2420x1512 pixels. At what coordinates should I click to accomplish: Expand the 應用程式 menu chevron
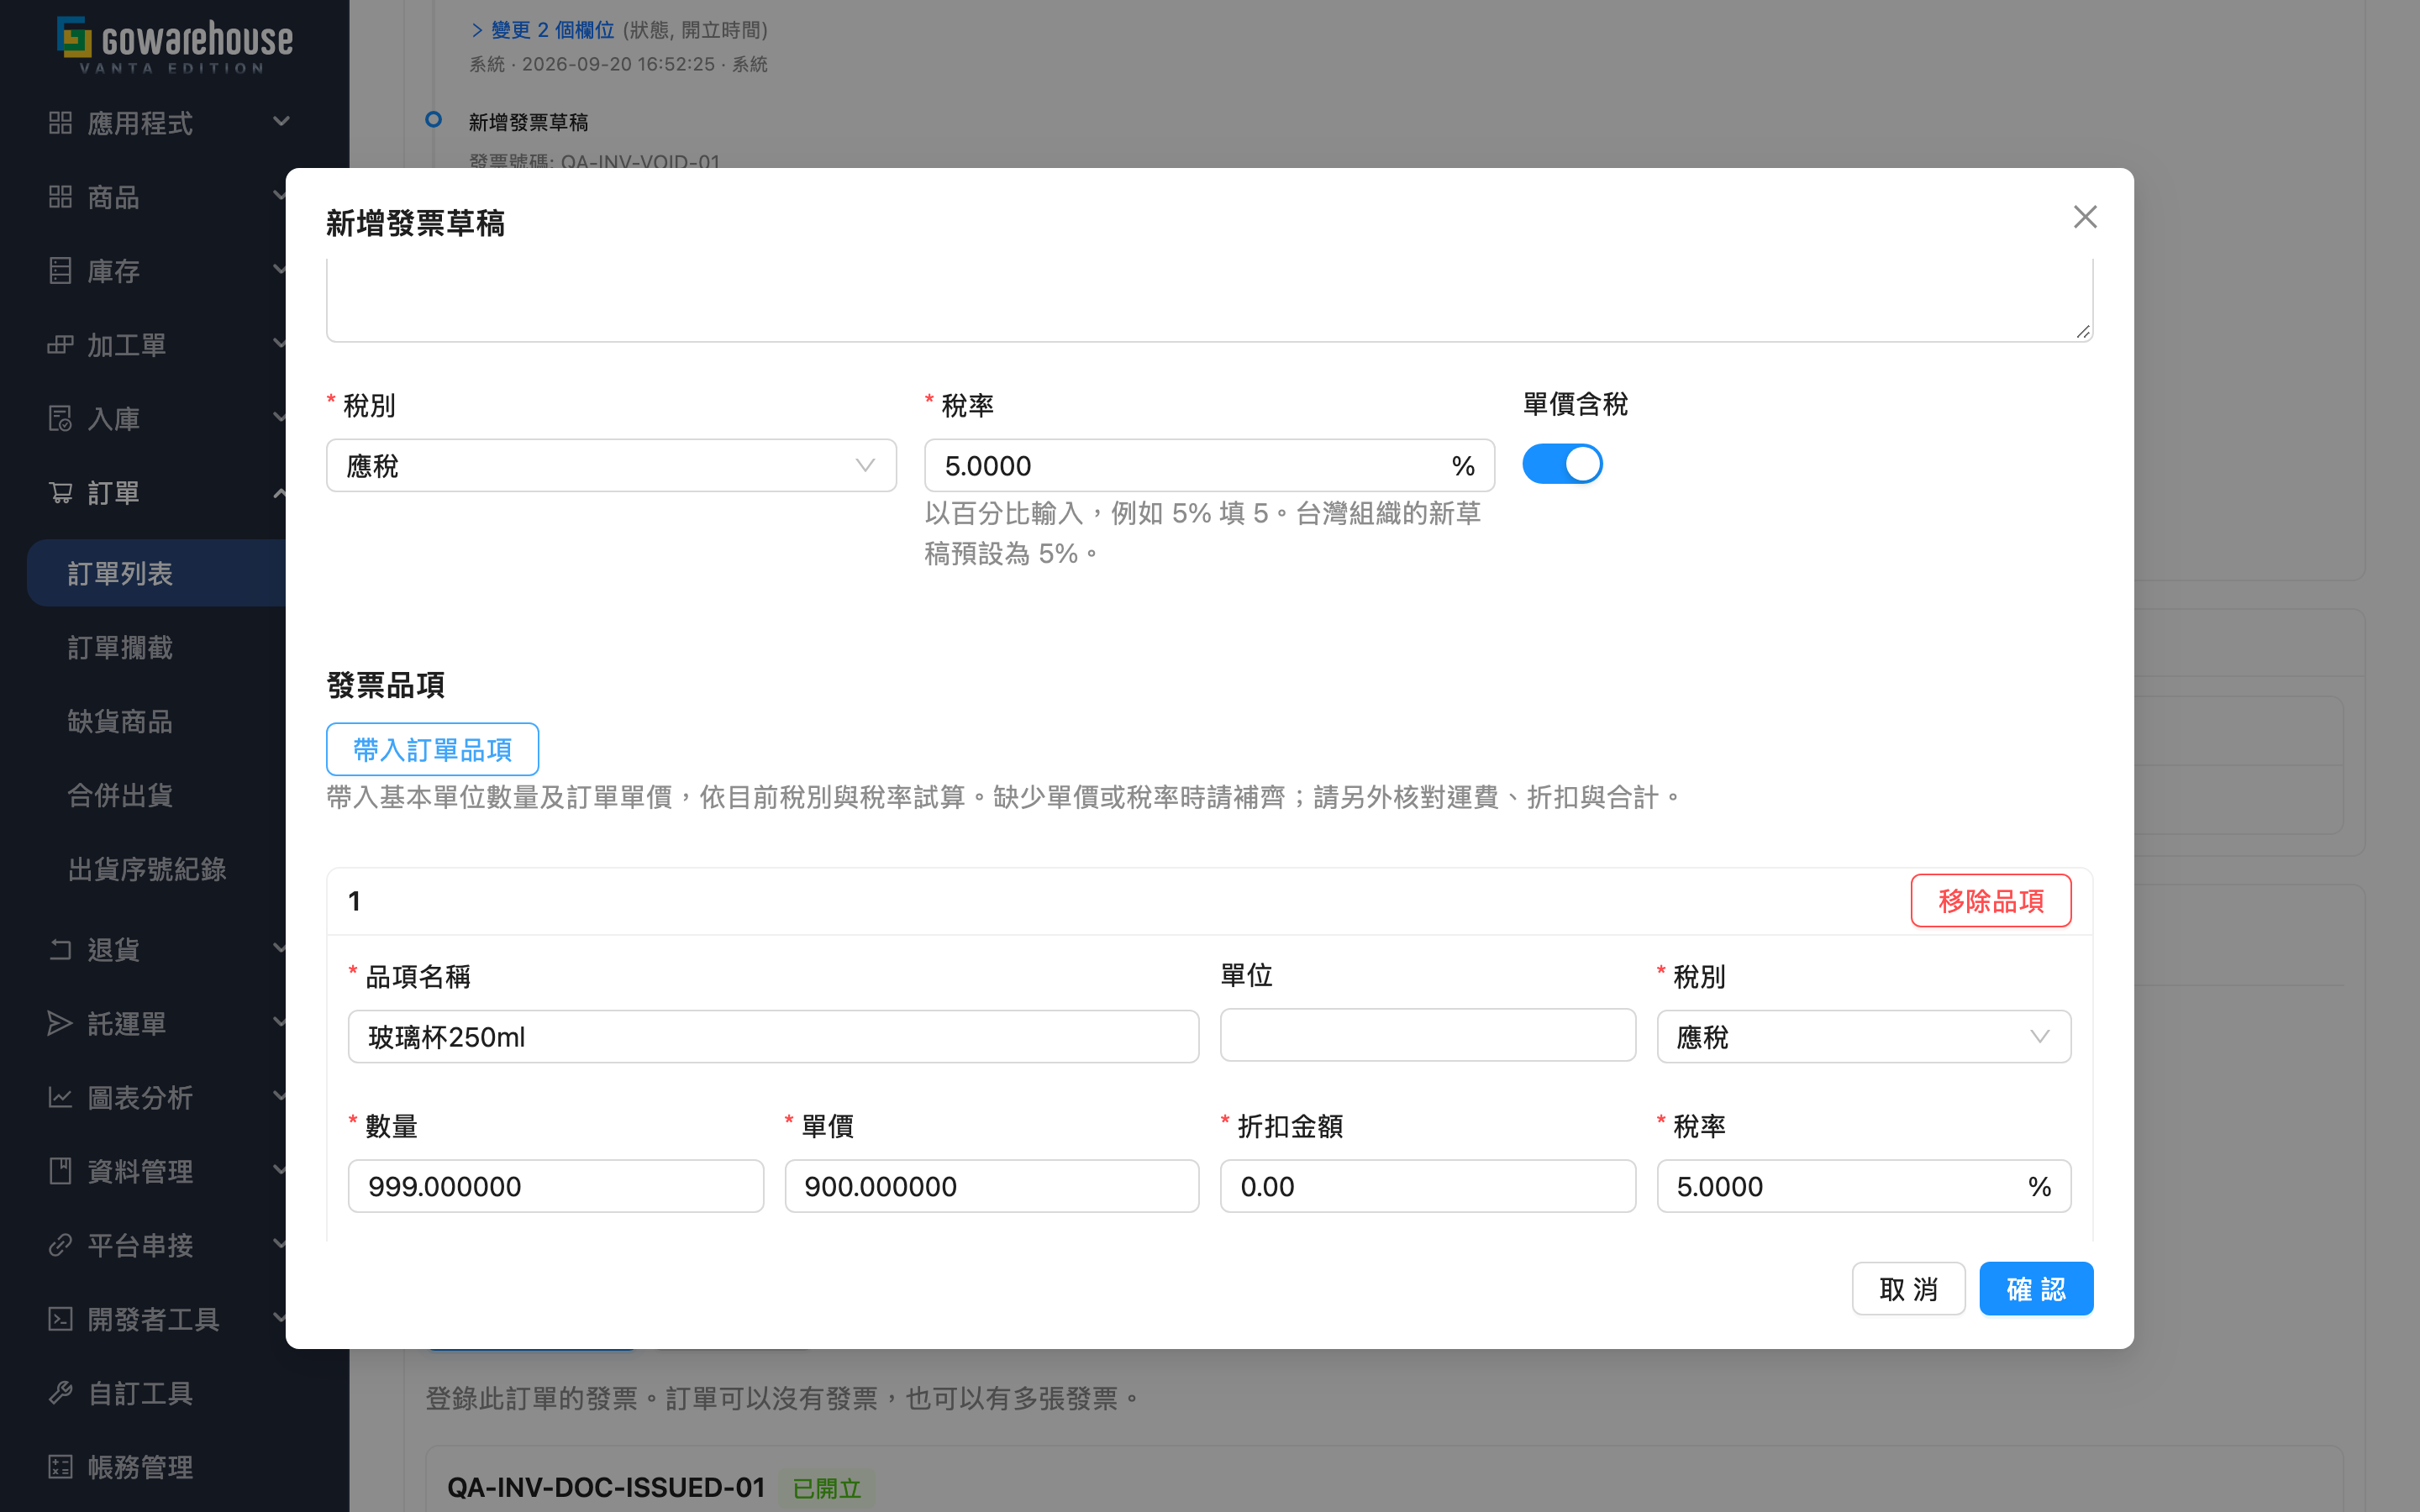[281, 122]
